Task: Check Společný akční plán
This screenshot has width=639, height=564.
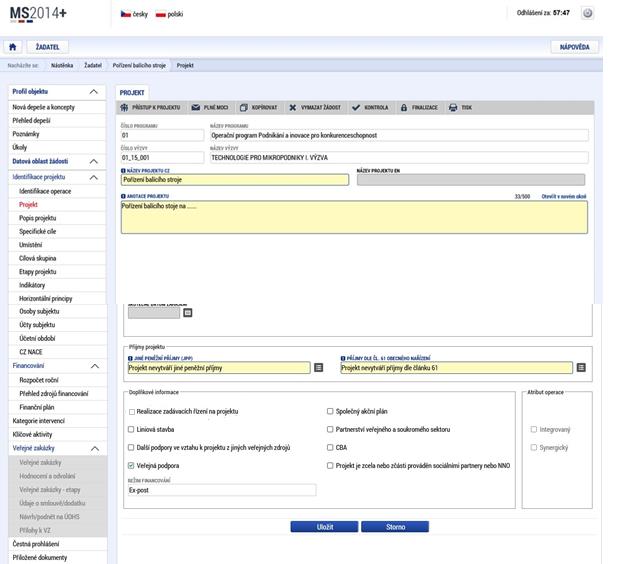Action: [330, 411]
